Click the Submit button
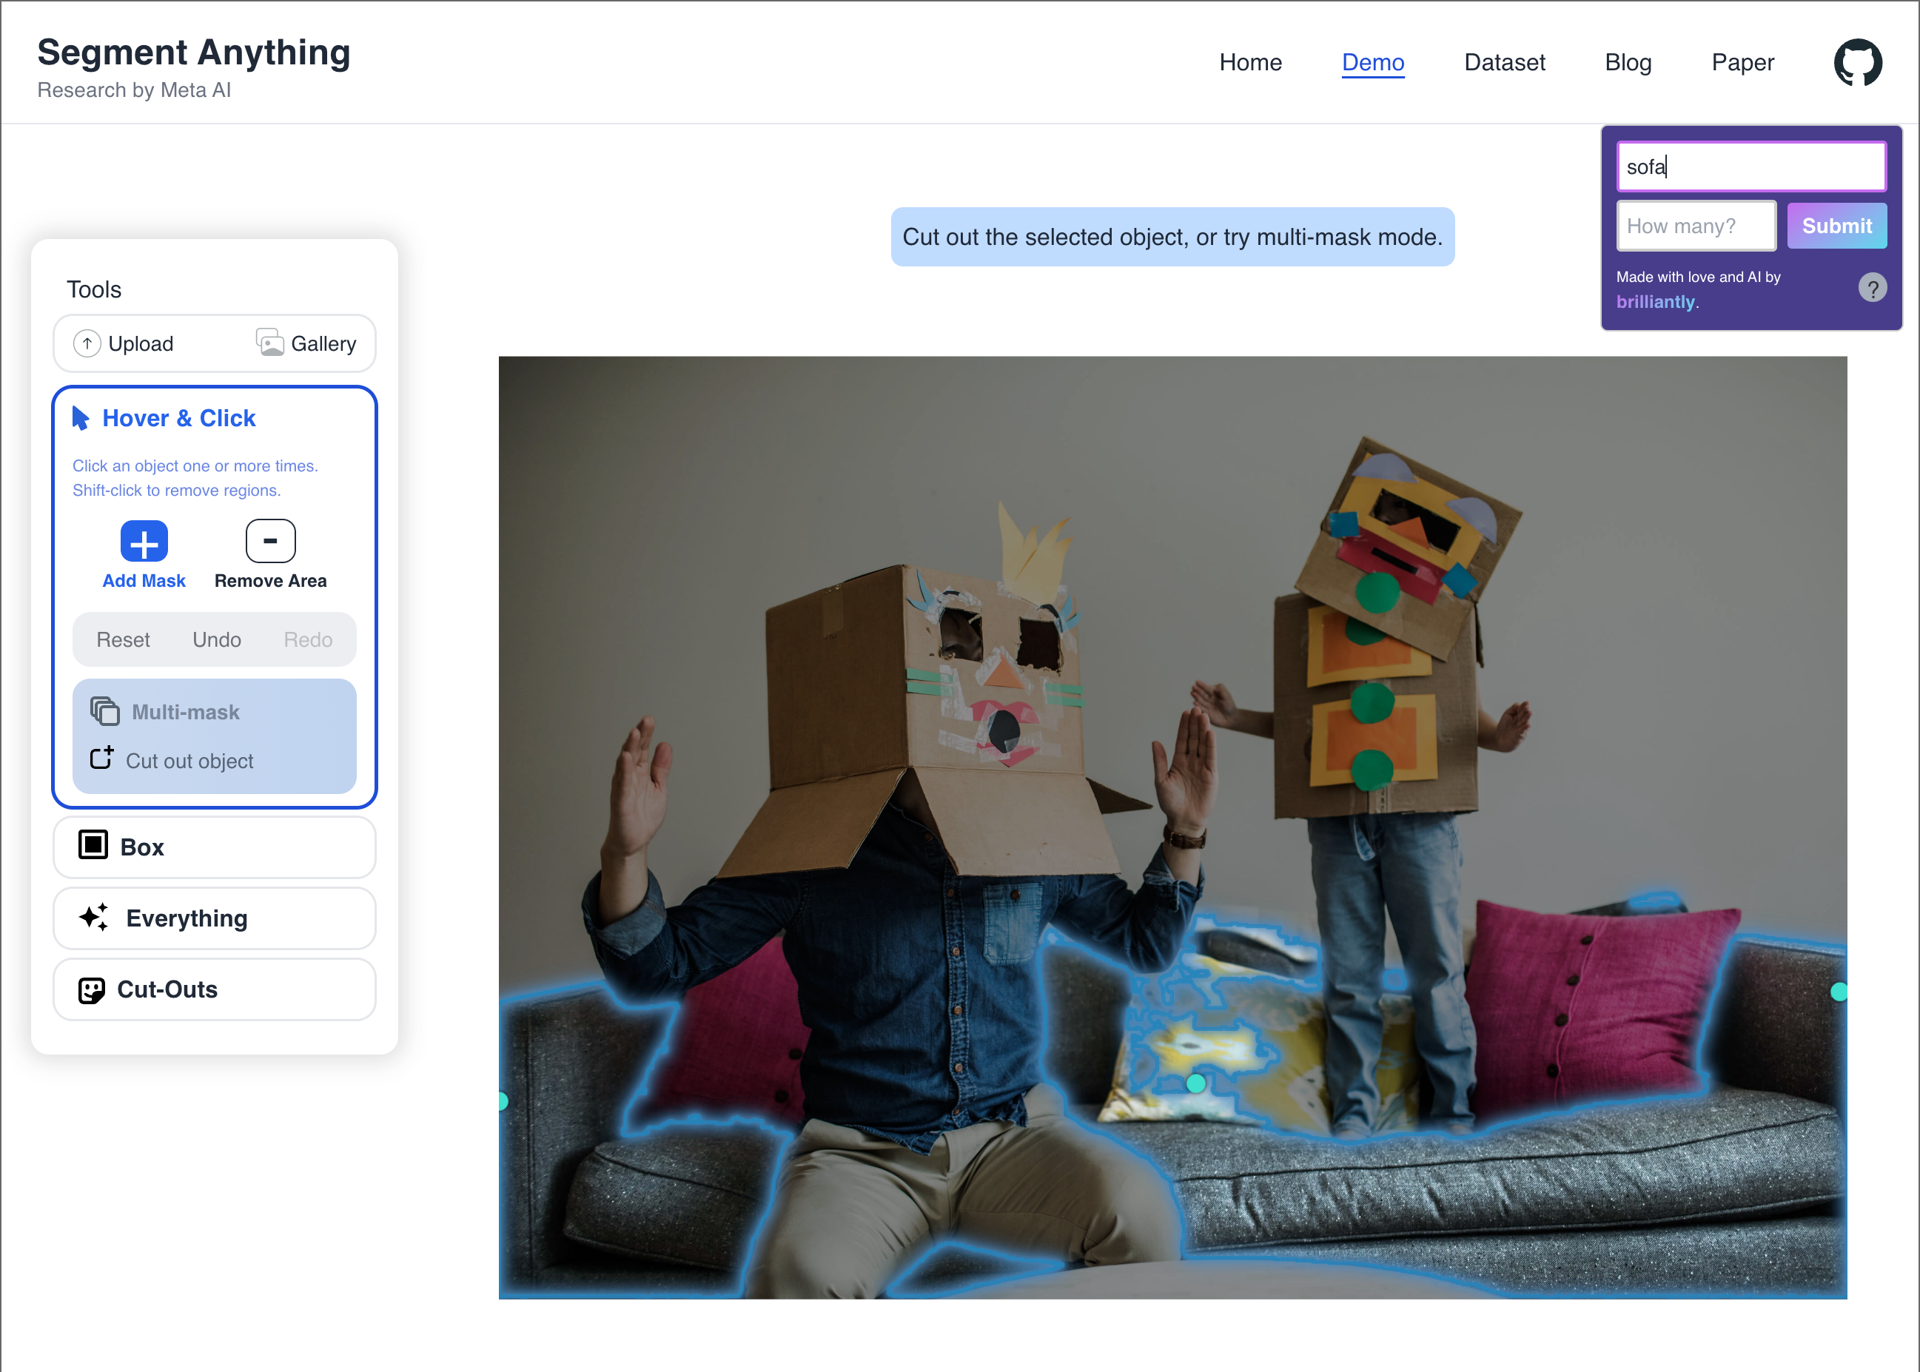The height and width of the screenshot is (1372, 1920). click(x=1836, y=226)
